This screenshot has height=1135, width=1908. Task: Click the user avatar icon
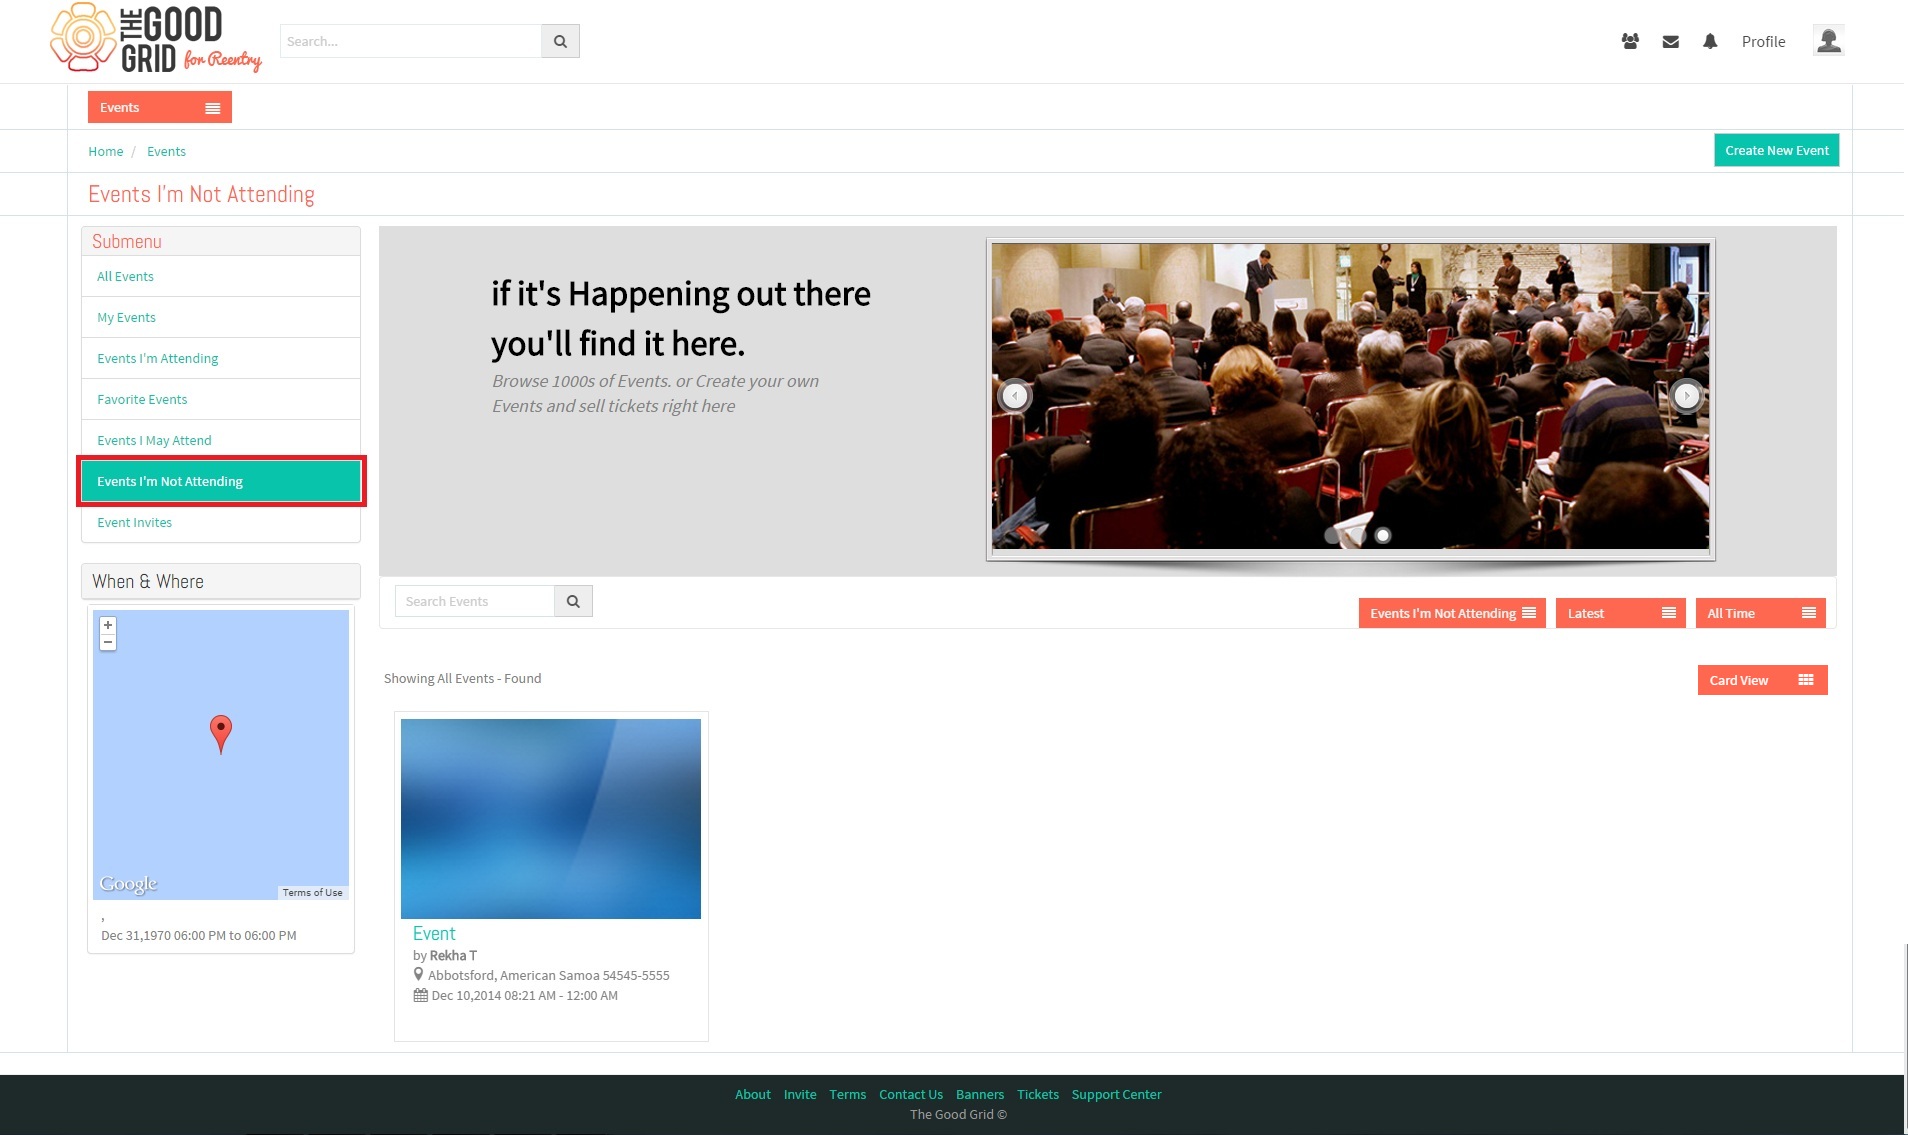[x=1828, y=40]
